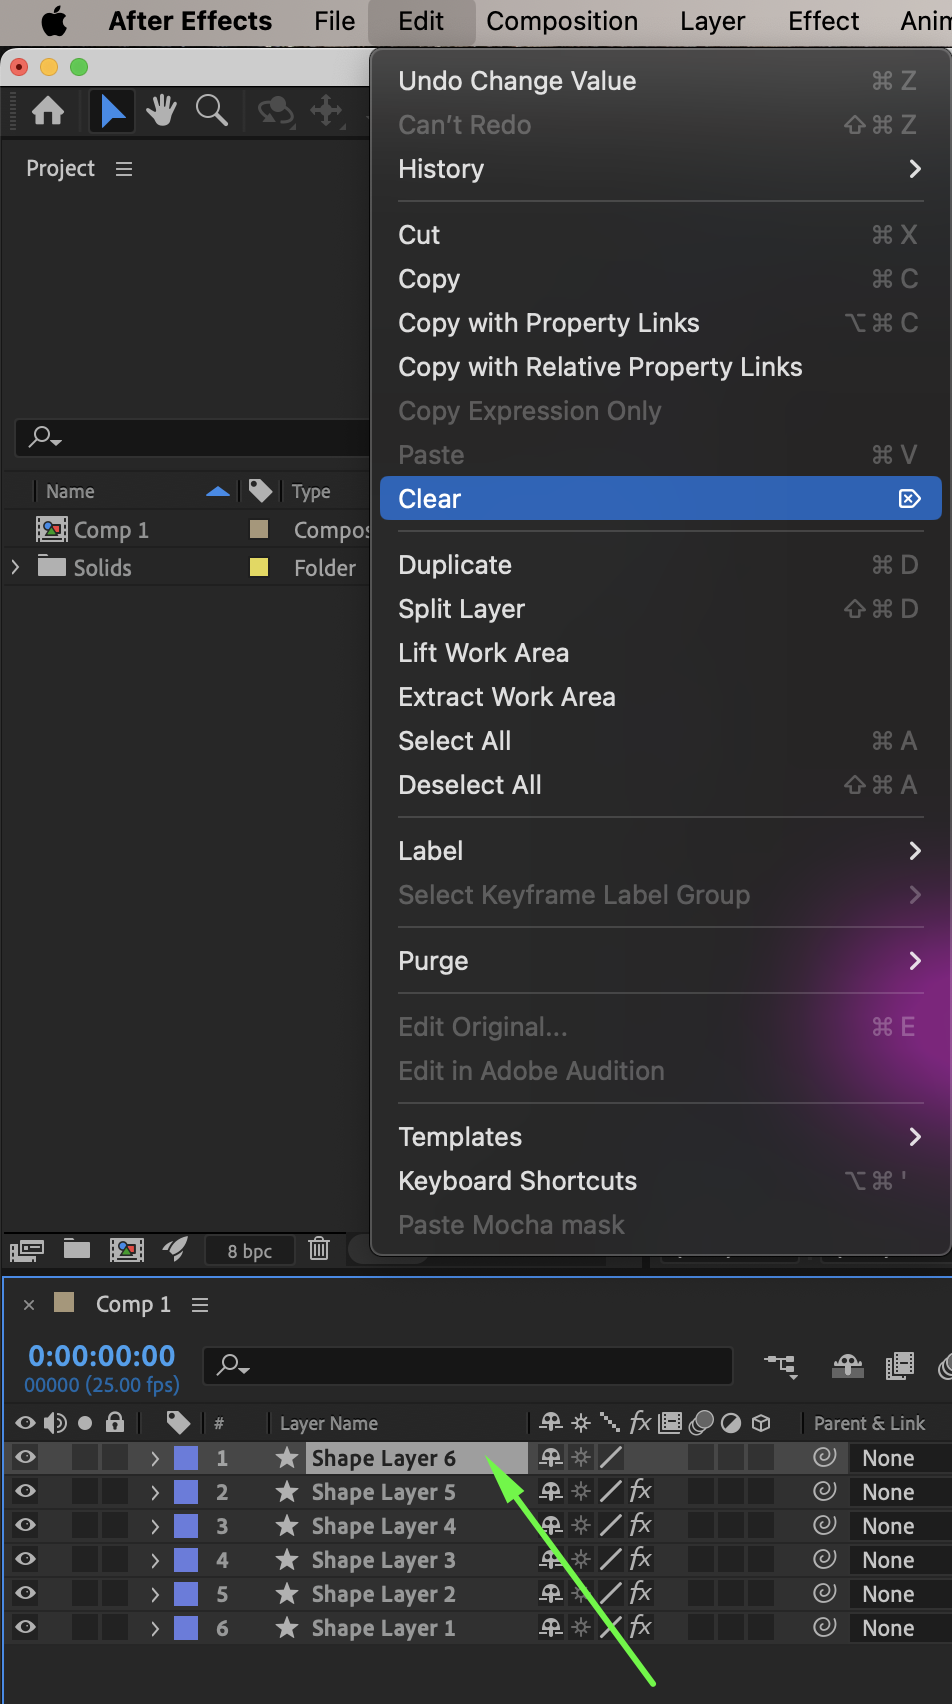Click the pick whip for Shape Layer 6
Viewport: 952px width, 1704px height.
tap(824, 1458)
